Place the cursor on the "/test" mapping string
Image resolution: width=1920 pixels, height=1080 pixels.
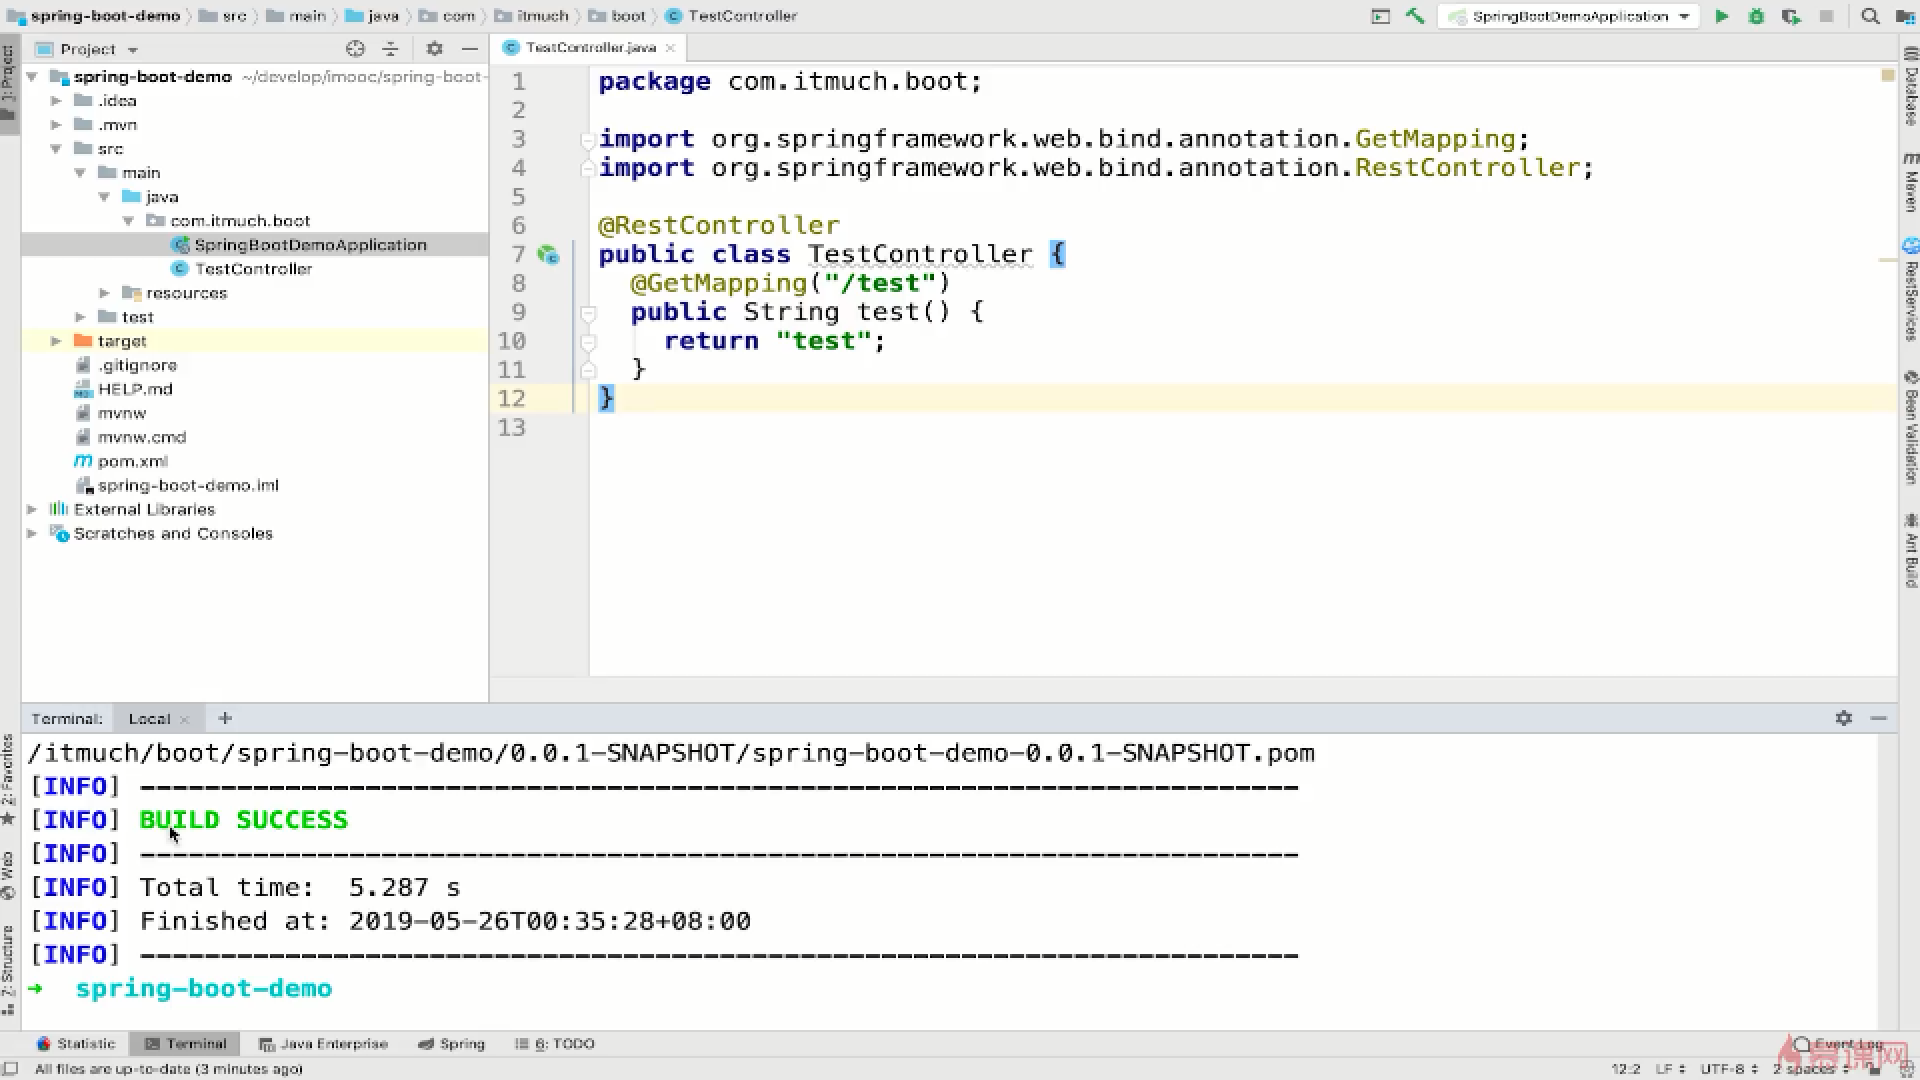point(880,283)
